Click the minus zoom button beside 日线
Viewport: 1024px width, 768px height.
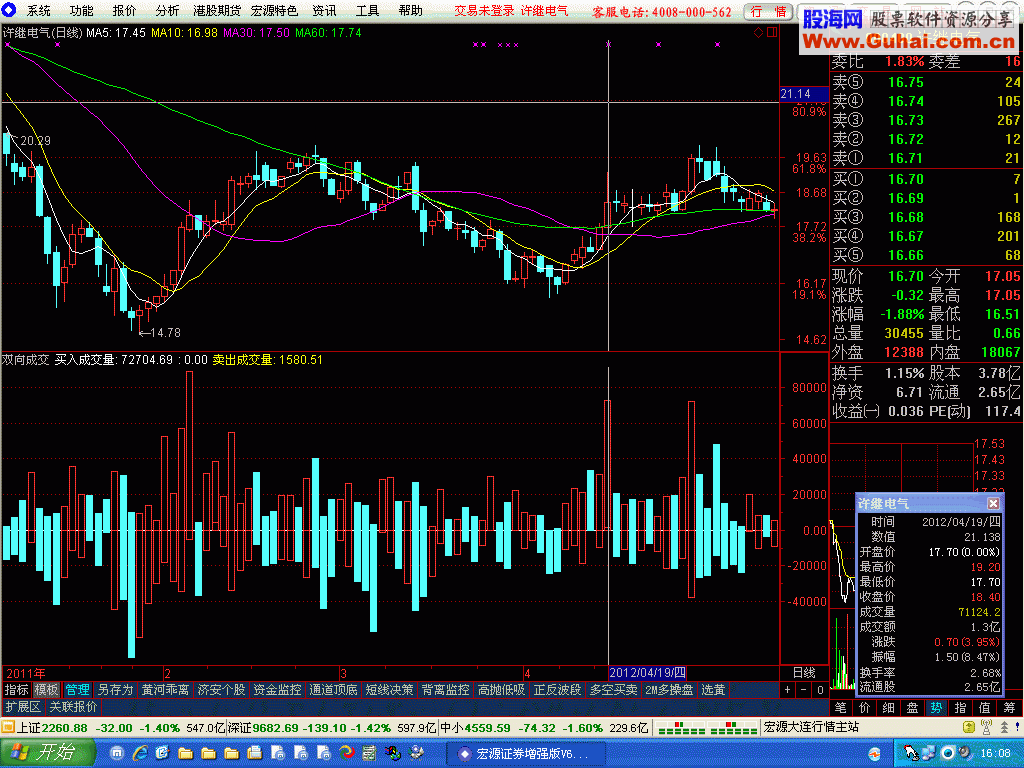[x=804, y=690]
